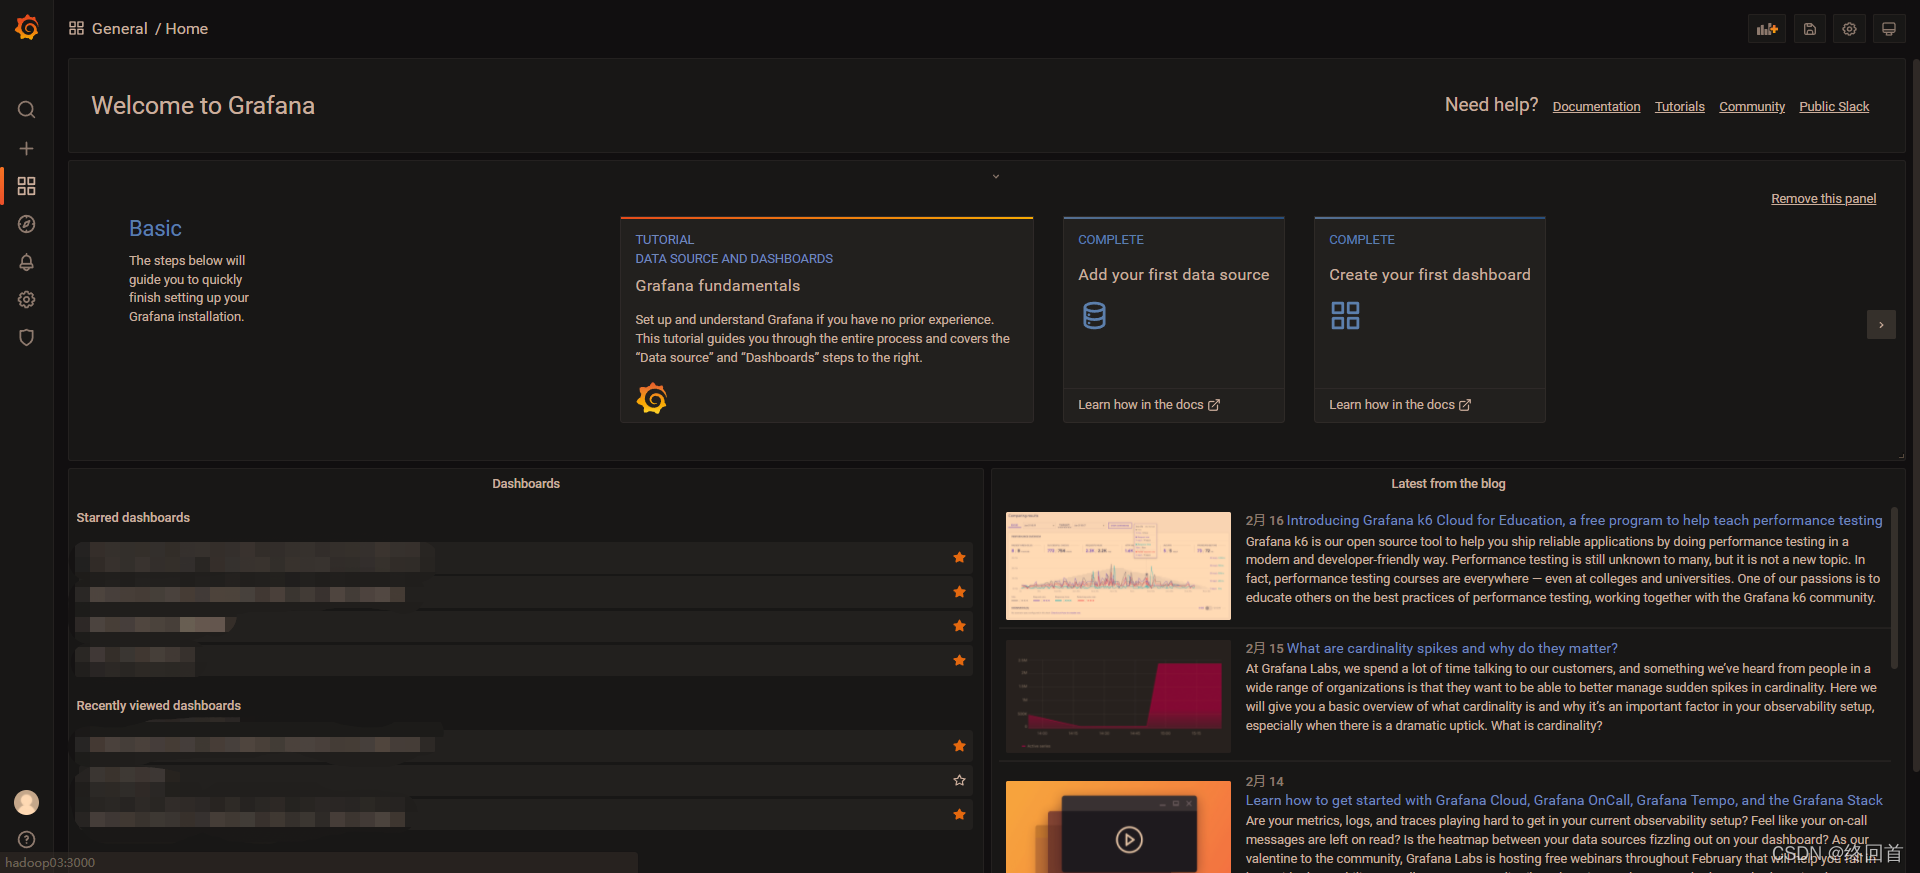Open the Community help link
Screen dimensions: 1920x873
[x=1752, y=107]
